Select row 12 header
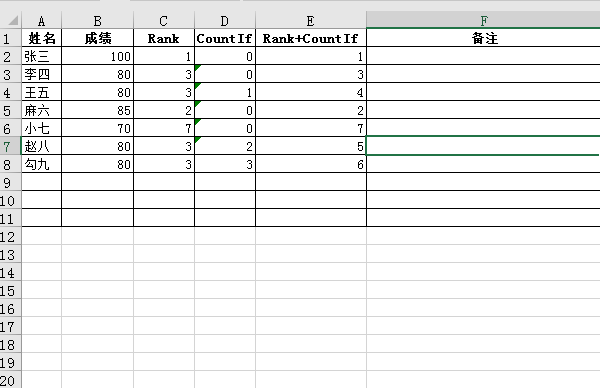The width and height of the screenshot is (600, 388). [x=11, y=236]
